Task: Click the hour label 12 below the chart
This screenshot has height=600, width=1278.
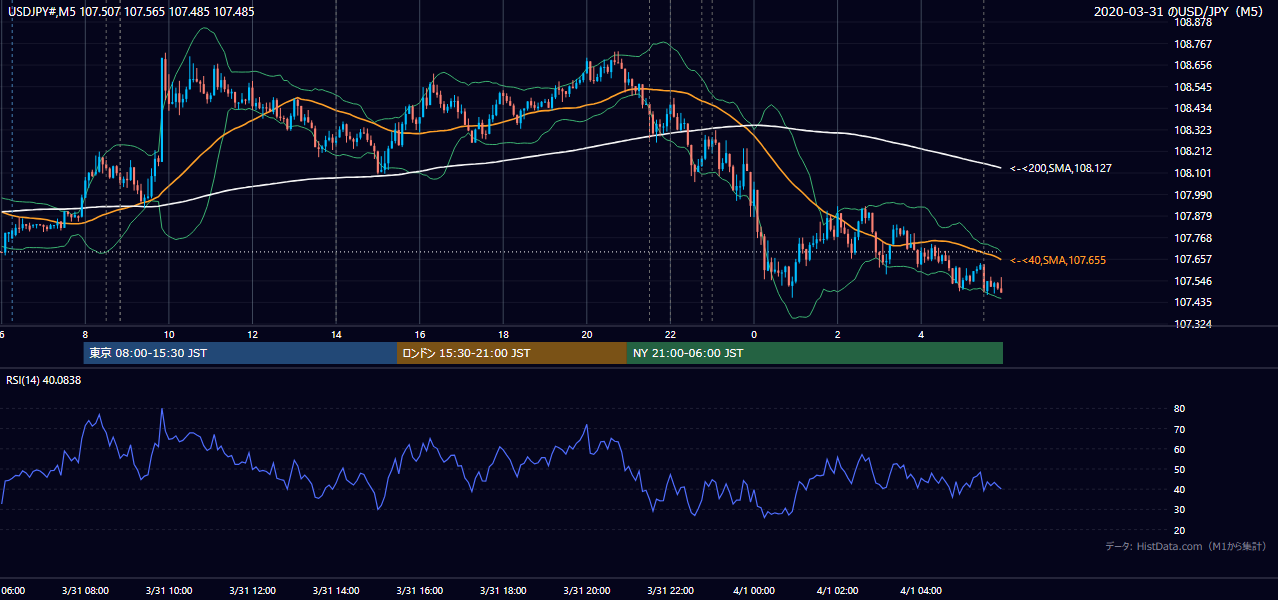Action: [252, 335]
